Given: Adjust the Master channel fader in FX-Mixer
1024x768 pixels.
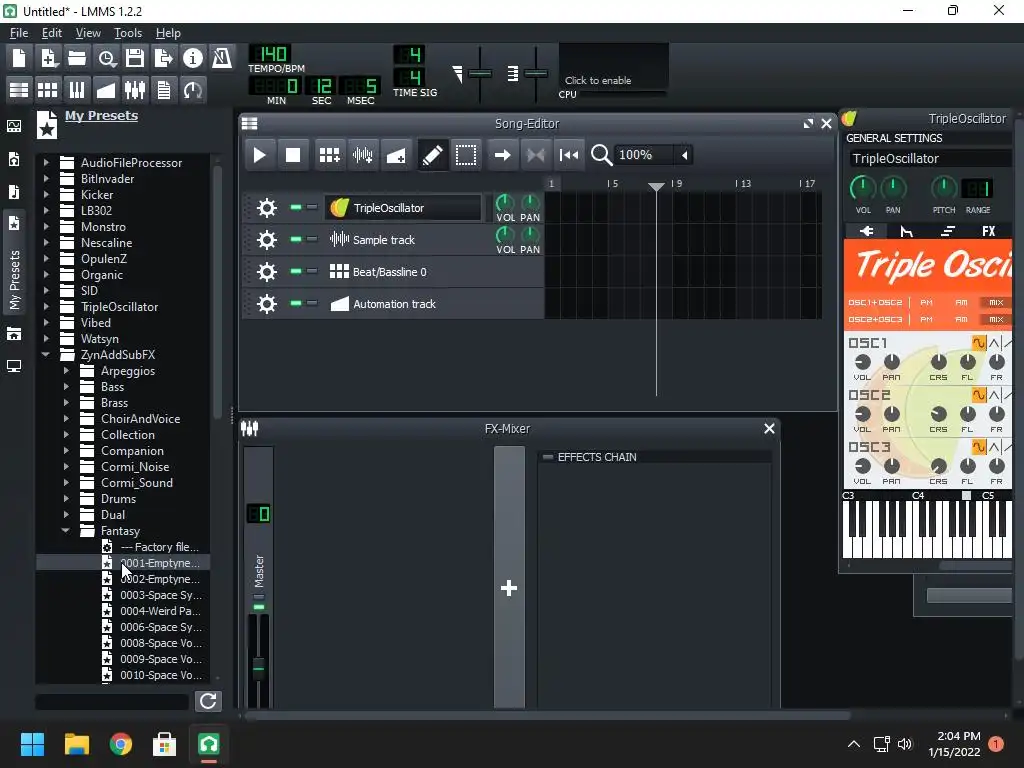Looking at the screenshot, I should pos(259,667).
